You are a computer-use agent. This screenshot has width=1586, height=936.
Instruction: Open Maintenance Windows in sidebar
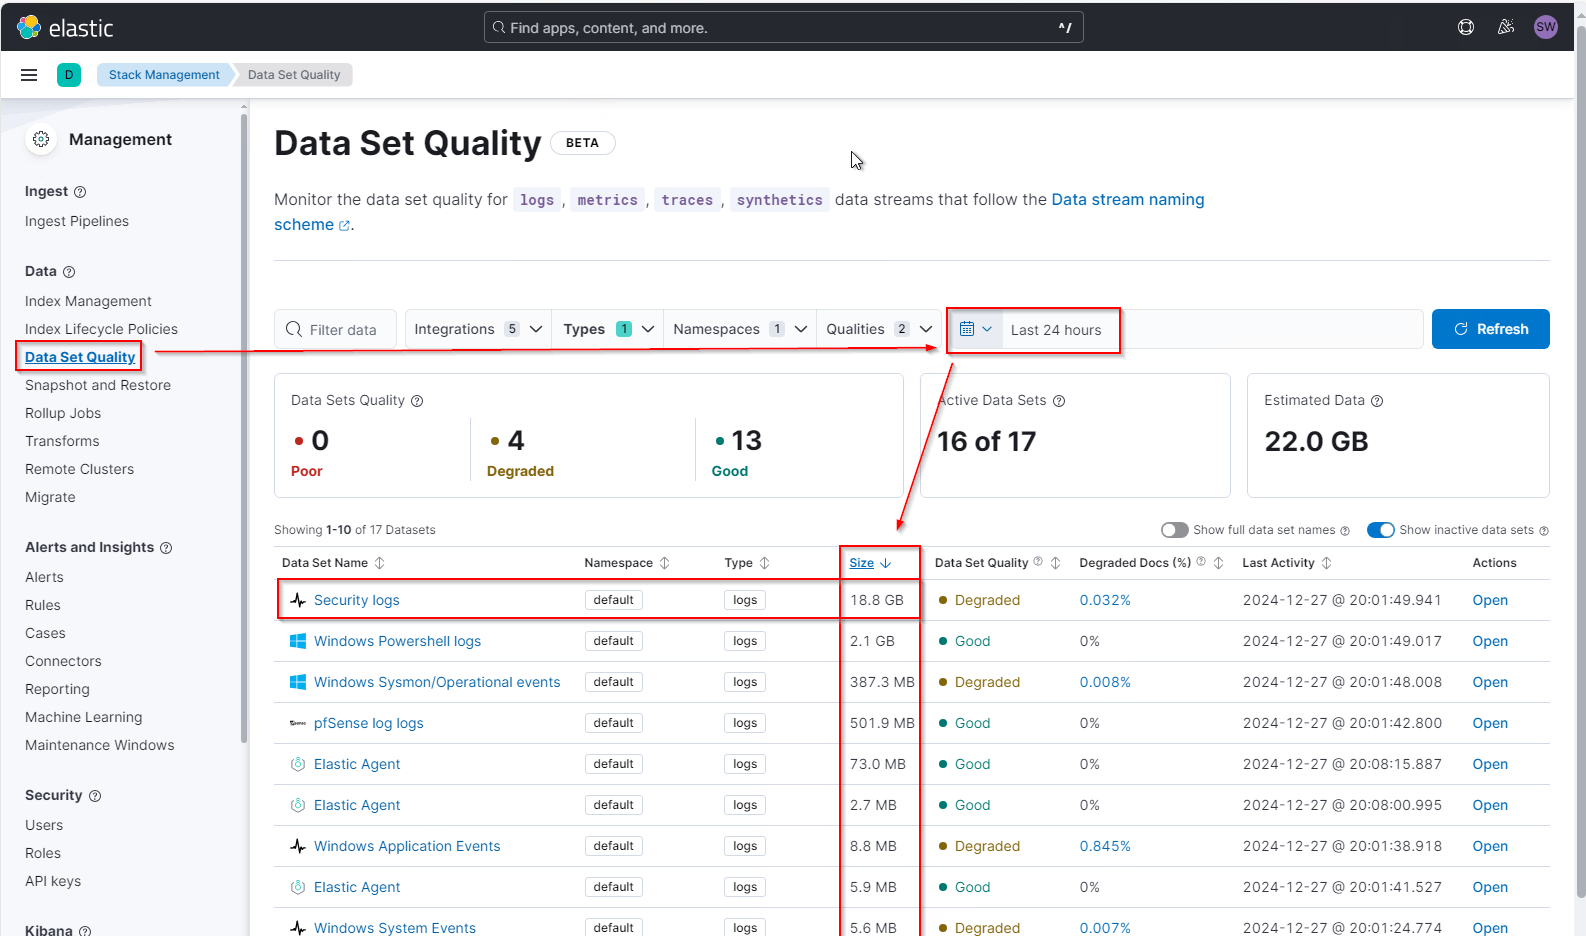tap(100, 745)
